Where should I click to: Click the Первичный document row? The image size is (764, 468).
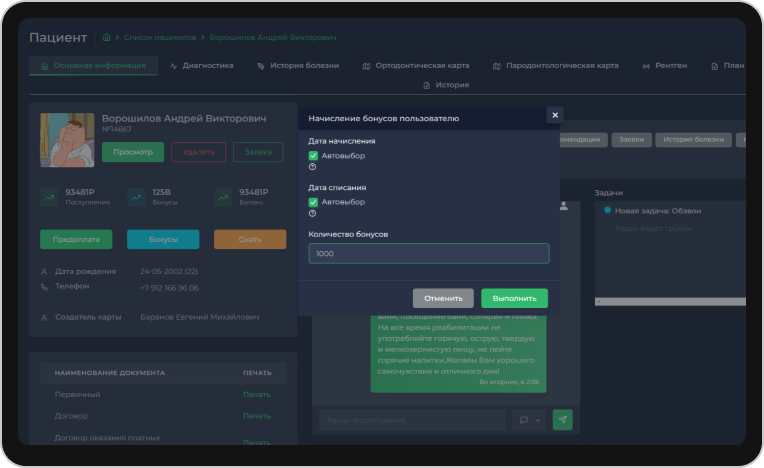(163, 394)
